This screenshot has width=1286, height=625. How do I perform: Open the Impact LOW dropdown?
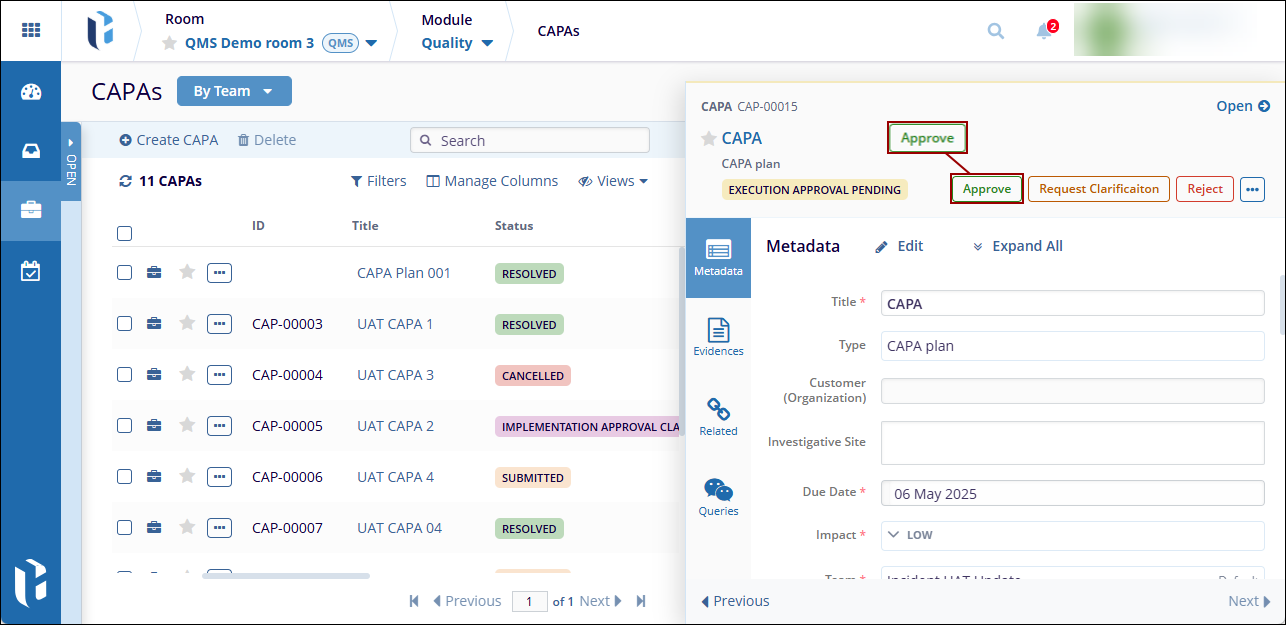click(x=1072, y=535)
